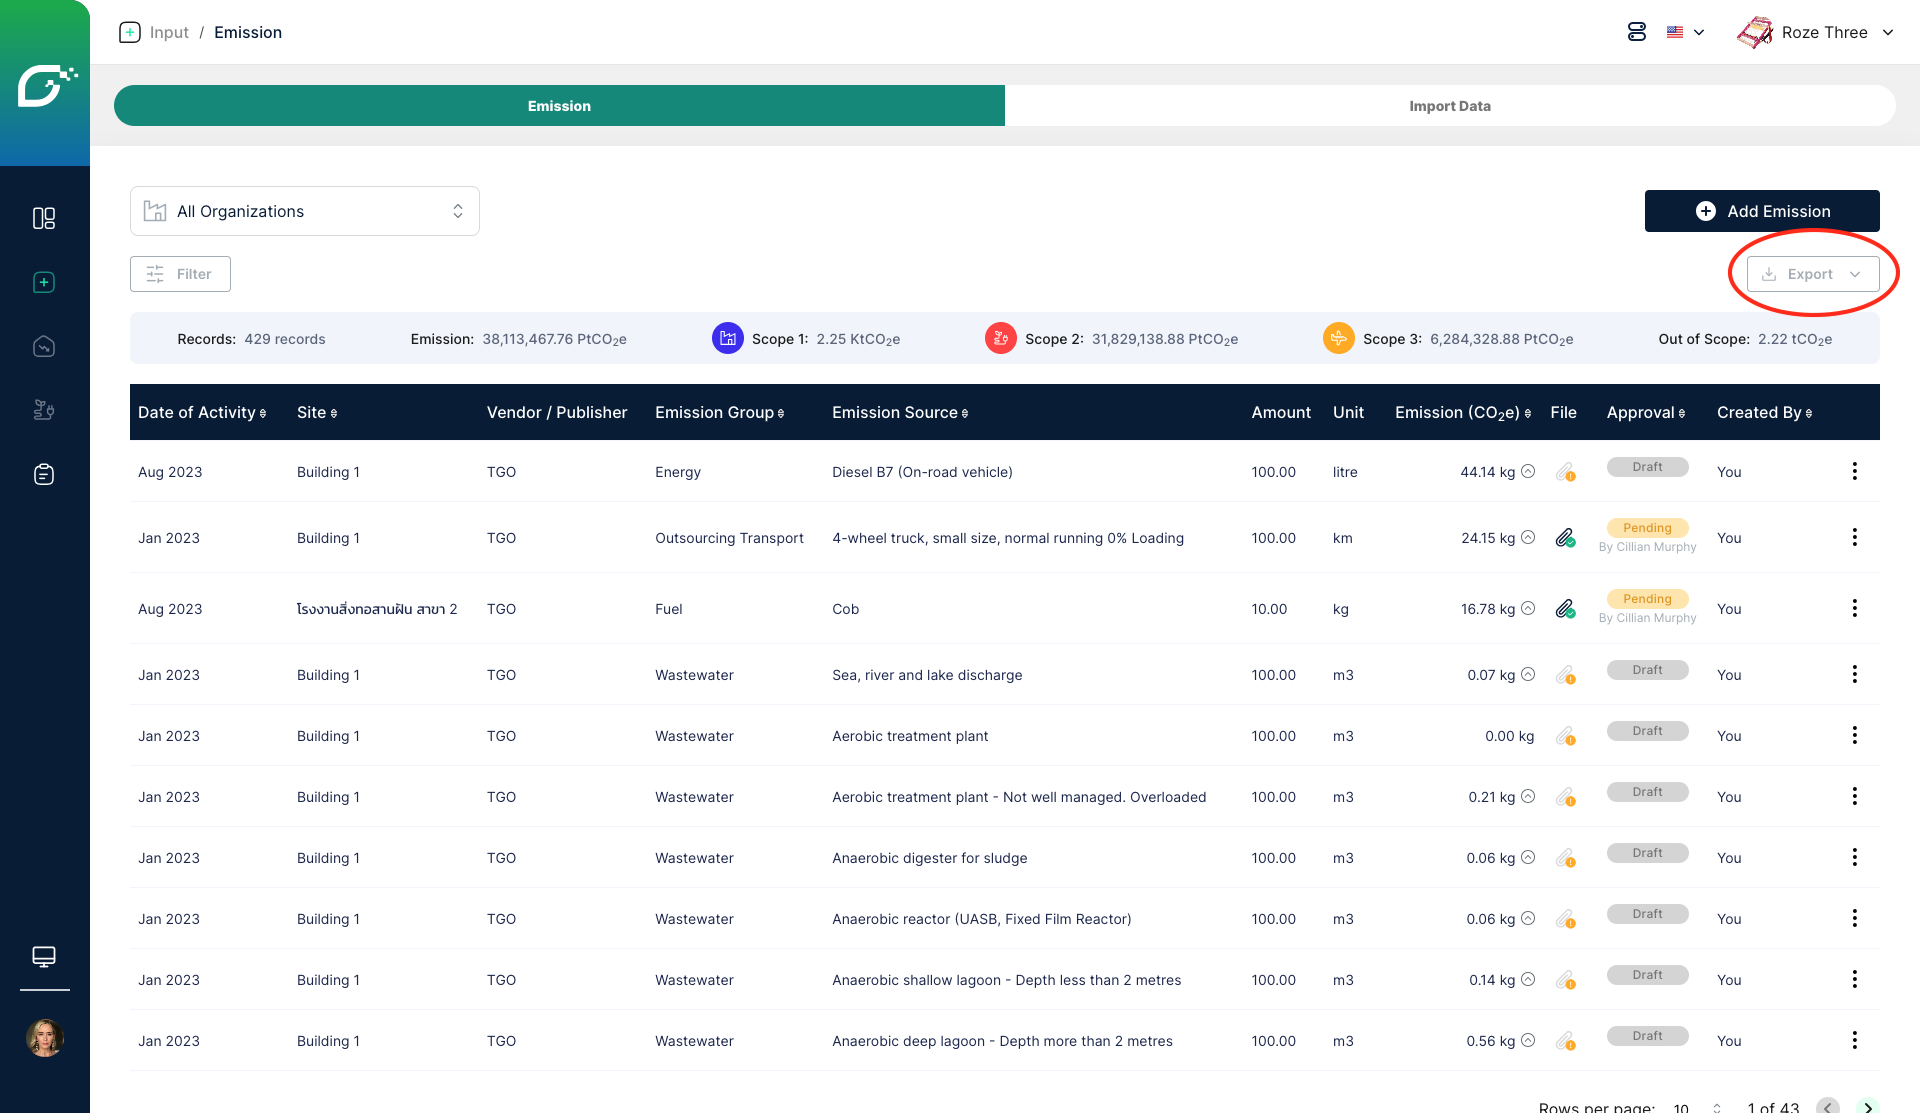Image resolution: width=1920 pixels, height=1113 pixels.
Task: Open the dashboard icon in sidebar
Action: pyautogui.click(x=44, y=218)
